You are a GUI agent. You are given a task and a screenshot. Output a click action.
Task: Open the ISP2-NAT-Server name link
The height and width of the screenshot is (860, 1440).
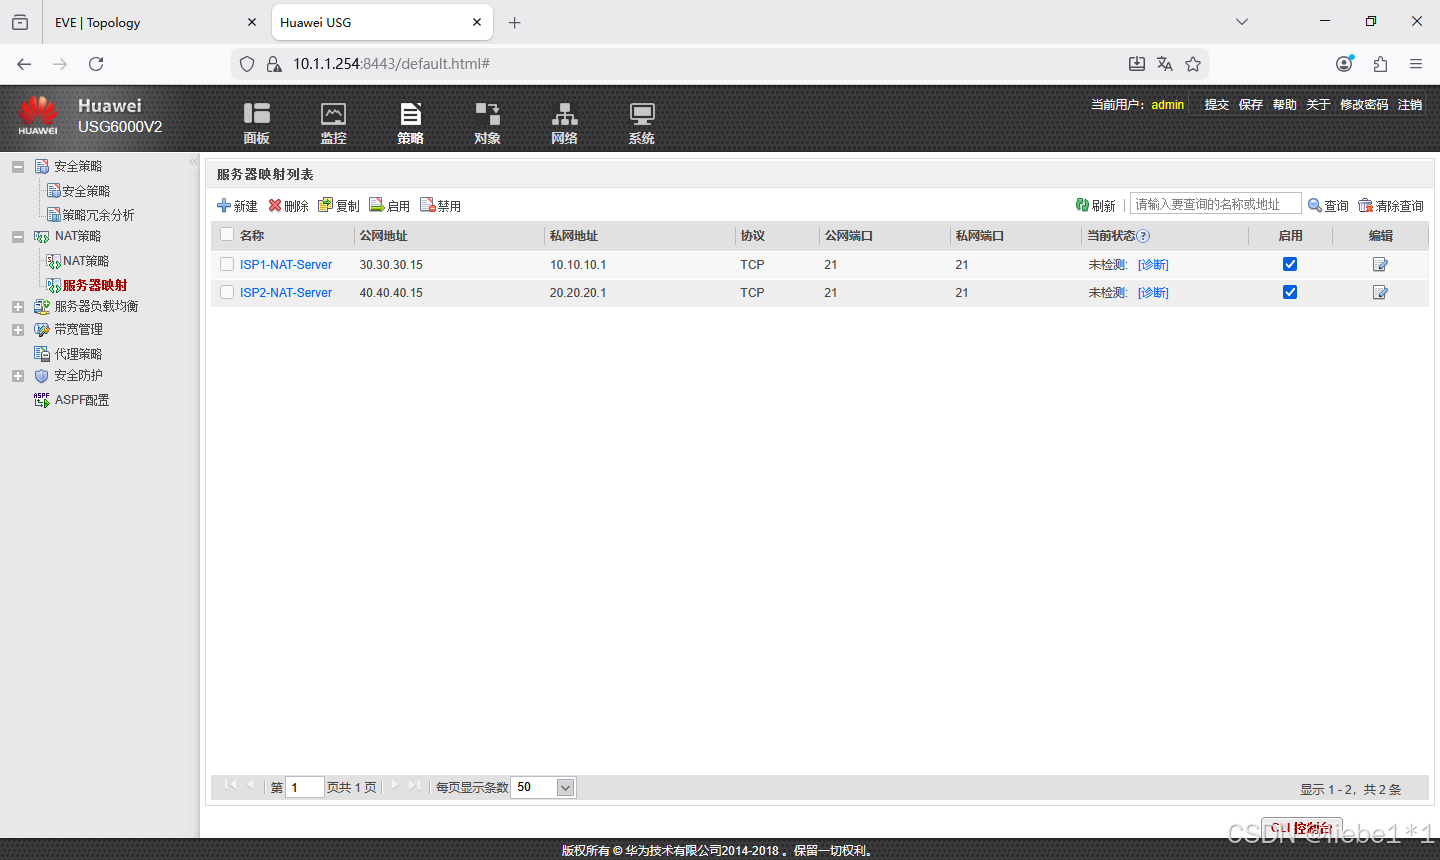click(286, 293)
